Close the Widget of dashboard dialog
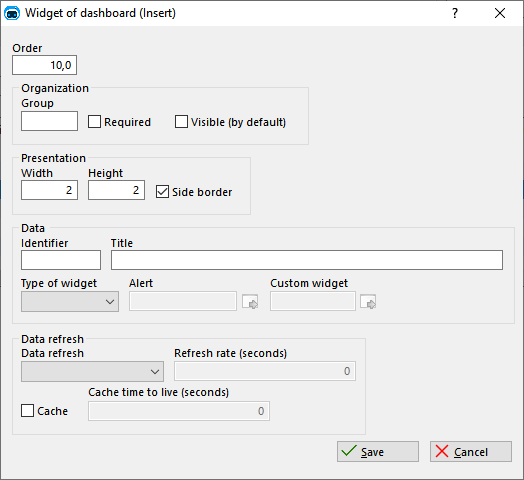 coord(500,13)
